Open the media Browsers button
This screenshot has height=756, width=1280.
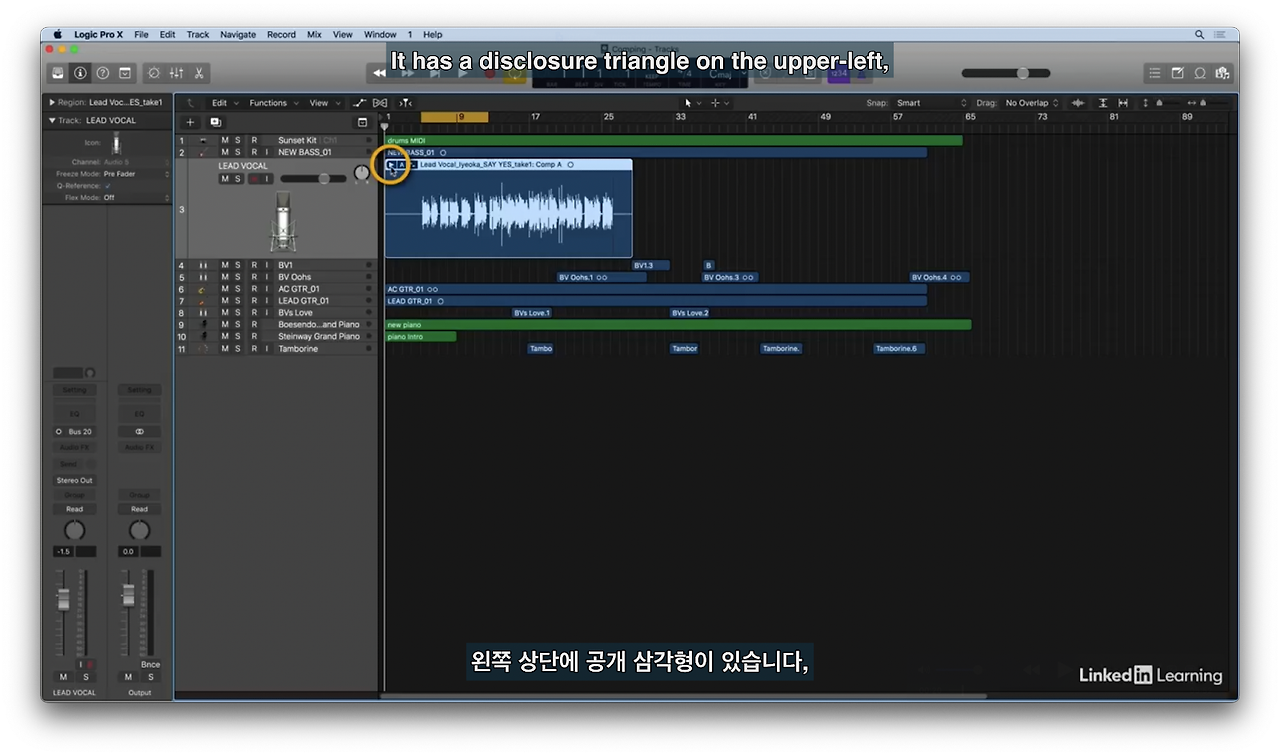click(1222, 73)
